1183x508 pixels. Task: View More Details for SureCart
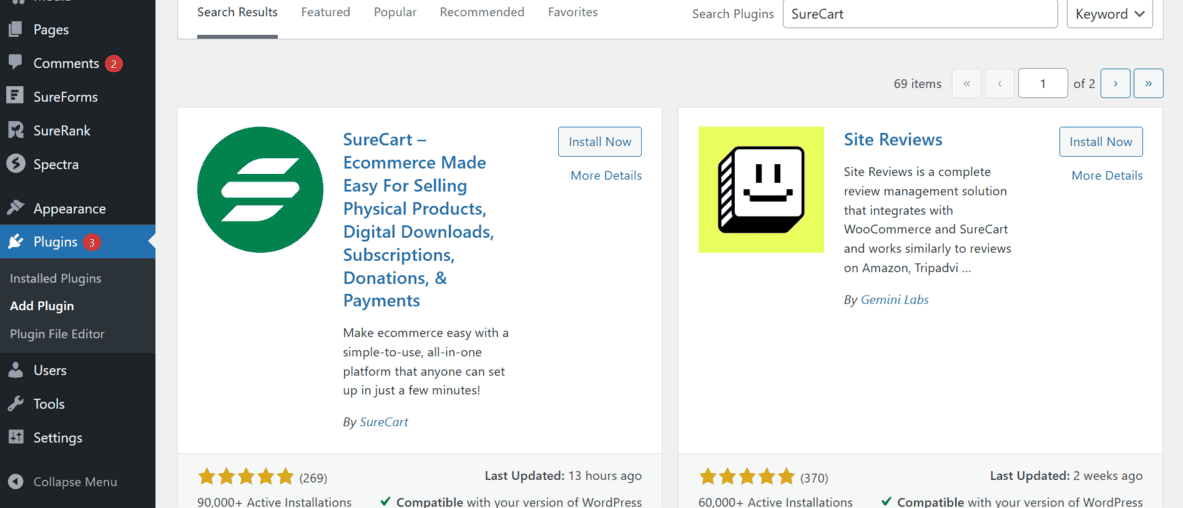point(606,175)
